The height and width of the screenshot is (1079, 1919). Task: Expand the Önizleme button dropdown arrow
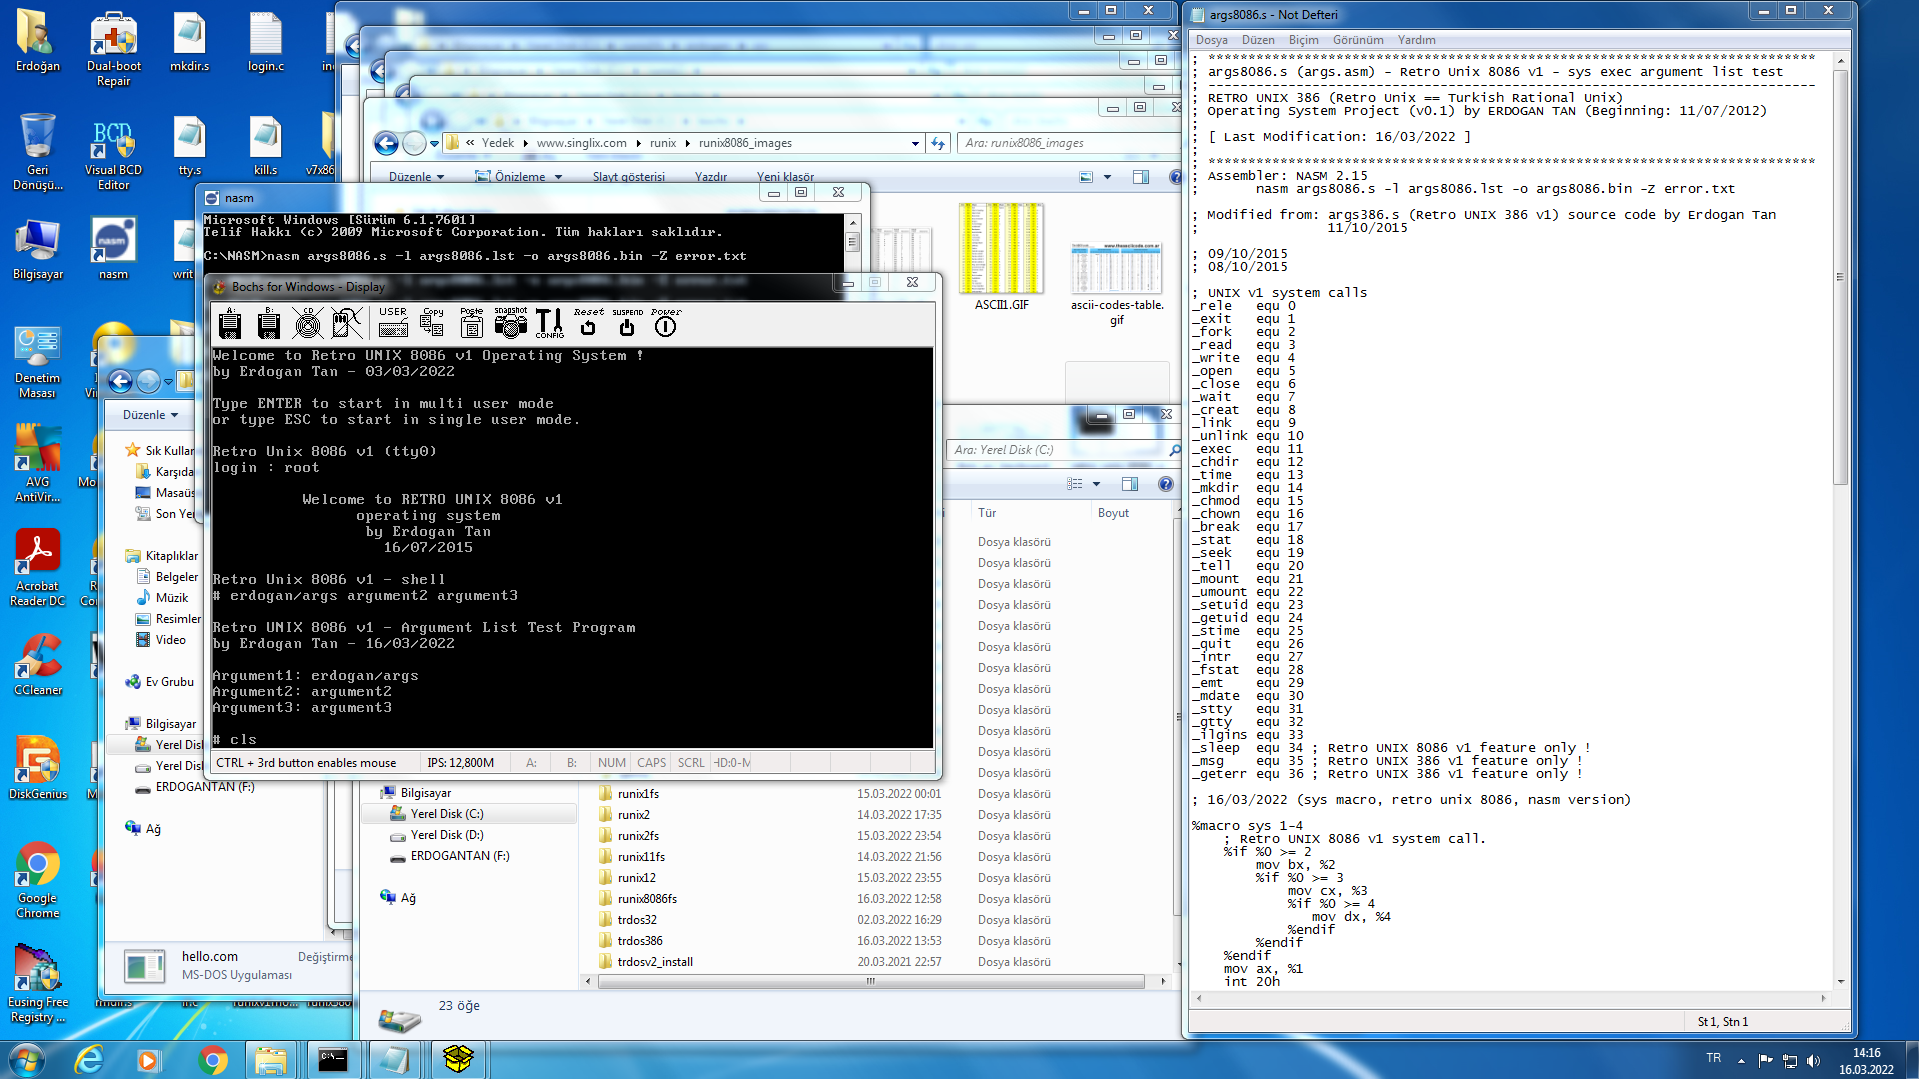click(558, 177)
